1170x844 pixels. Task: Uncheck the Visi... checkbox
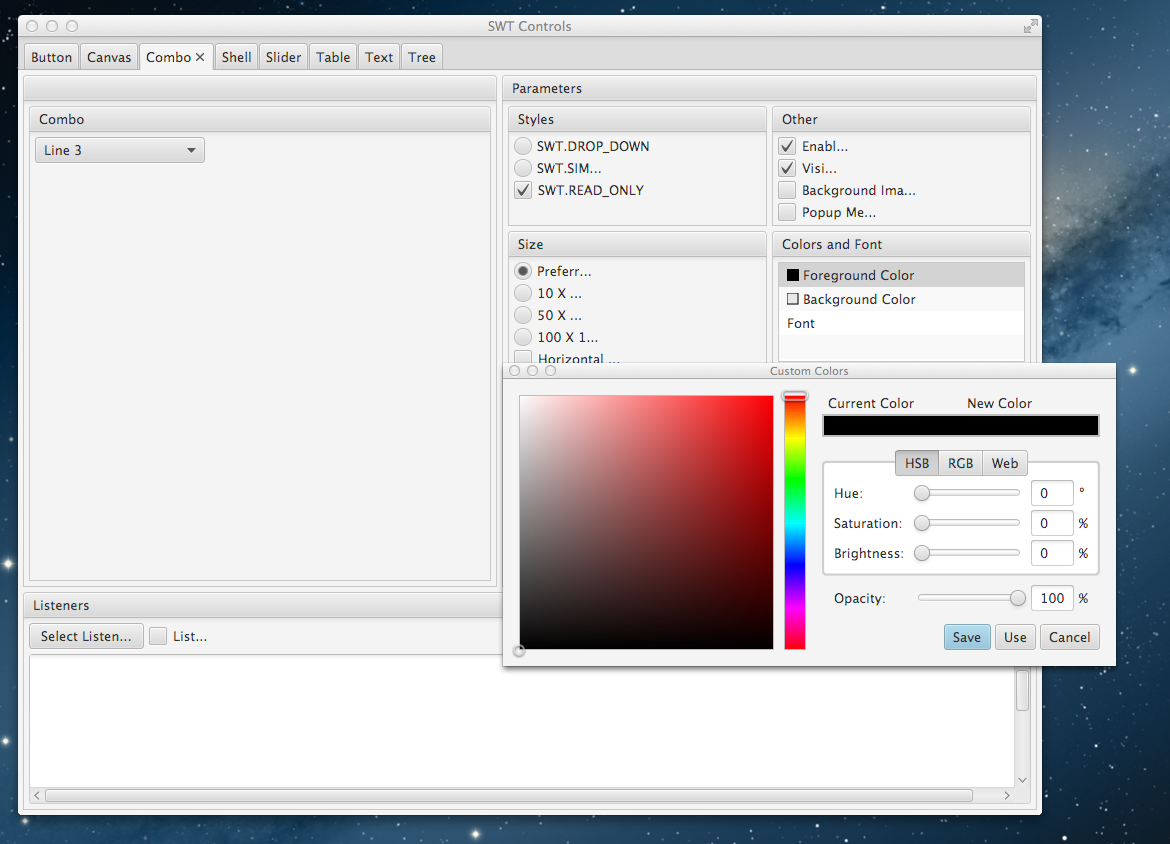pos(786,168)
